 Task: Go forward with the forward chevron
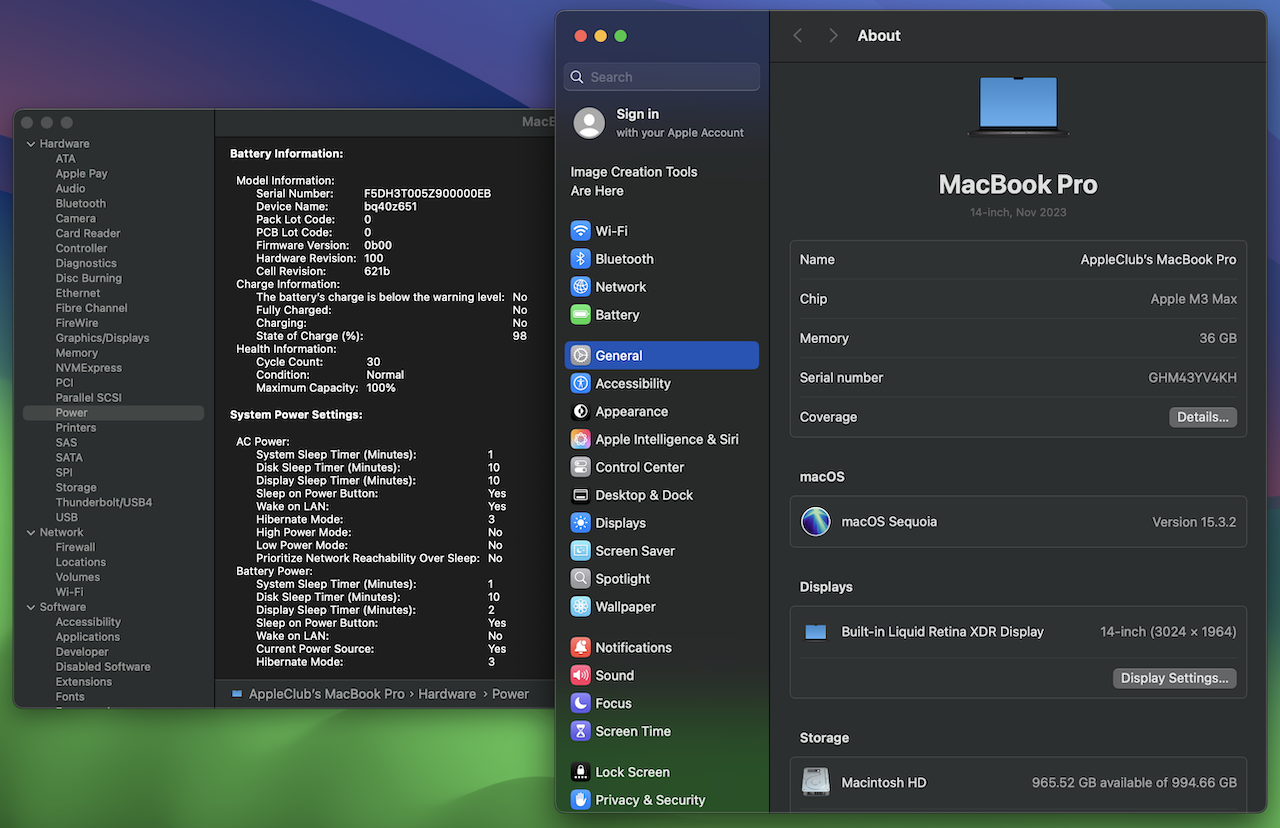[x=833, y=35]
